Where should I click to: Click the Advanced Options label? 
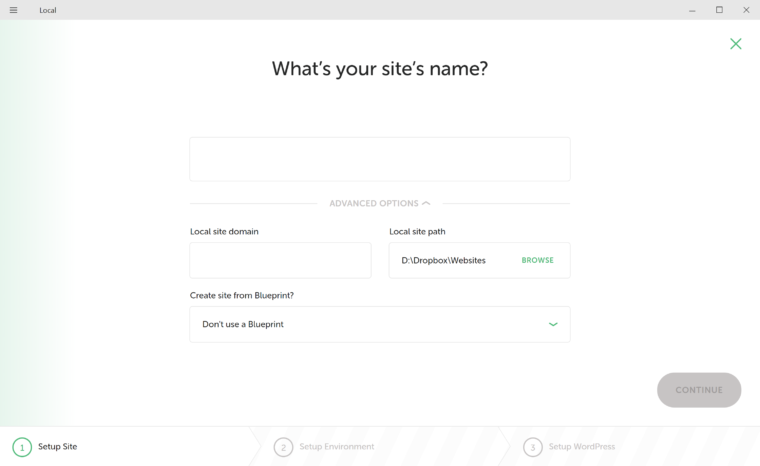[374, 203]
